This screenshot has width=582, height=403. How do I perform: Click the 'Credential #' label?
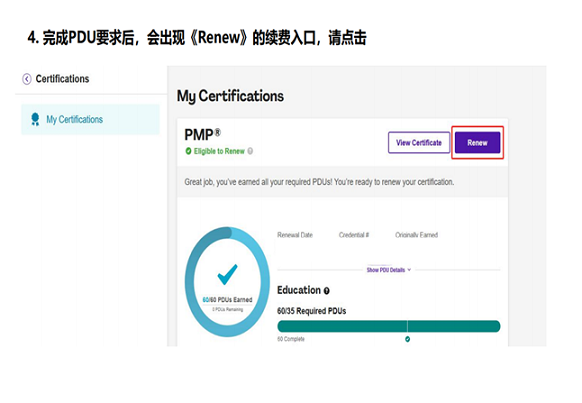click(354, 235)
